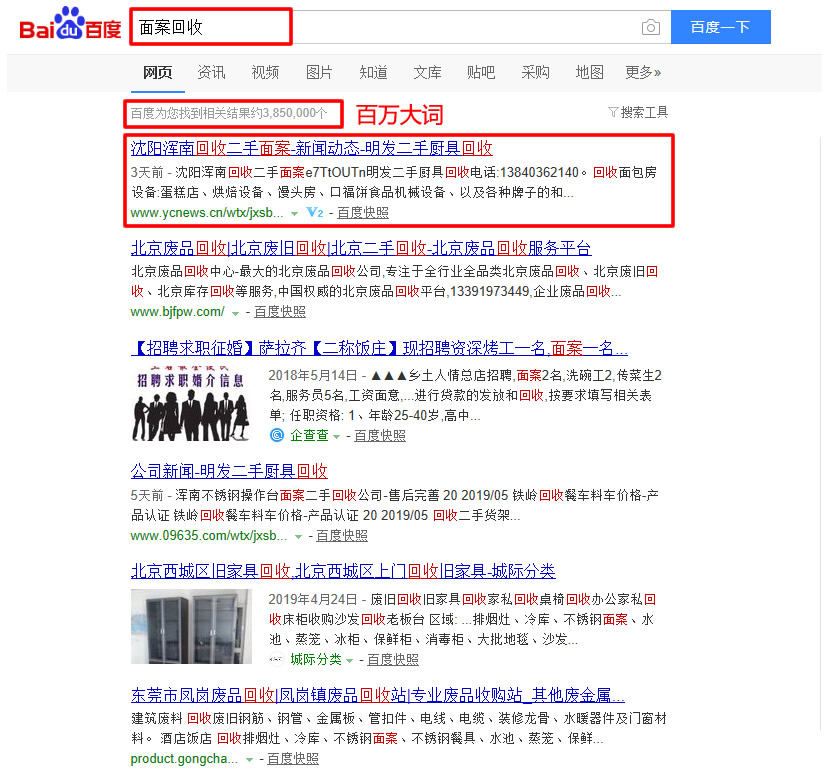The width and height of the screenshot is (828, 774).
Task: Open result 沈阳浑南回收二手面案 title link
Action: [x=312, y=148]
